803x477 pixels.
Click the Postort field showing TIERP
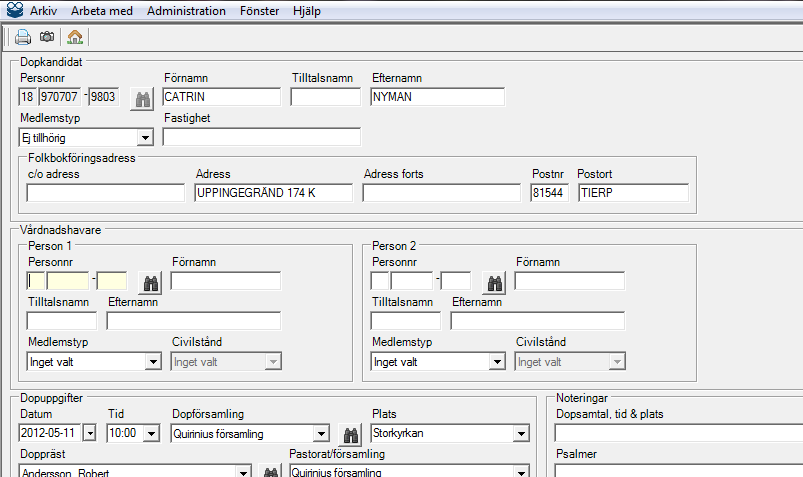pos(633,193)
